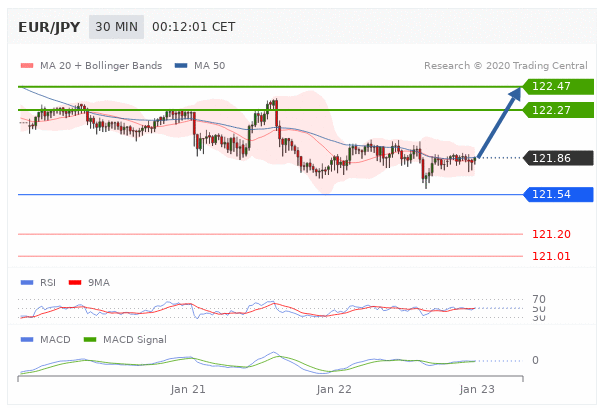Image resolution: width=604 pixels, height=411 pixels.
Task: Click the red MA 20 legend marker
Action: 26,66
